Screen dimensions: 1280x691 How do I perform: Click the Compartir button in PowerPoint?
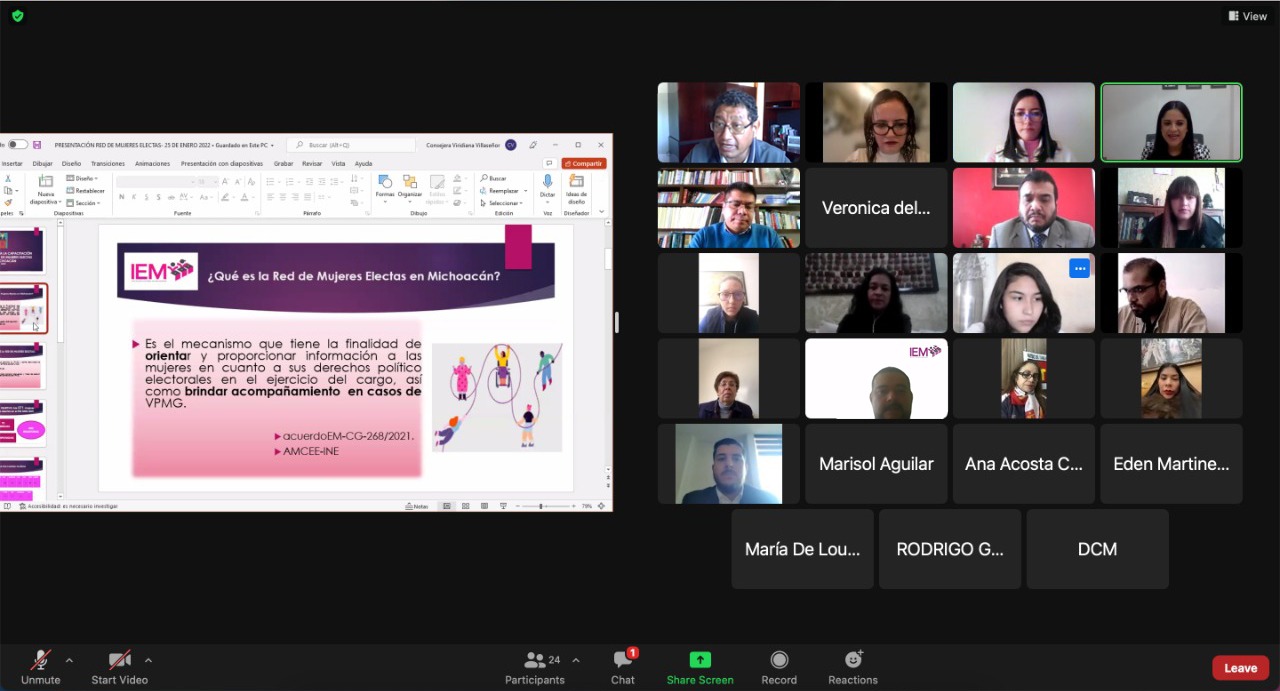[x=584, y=164]
